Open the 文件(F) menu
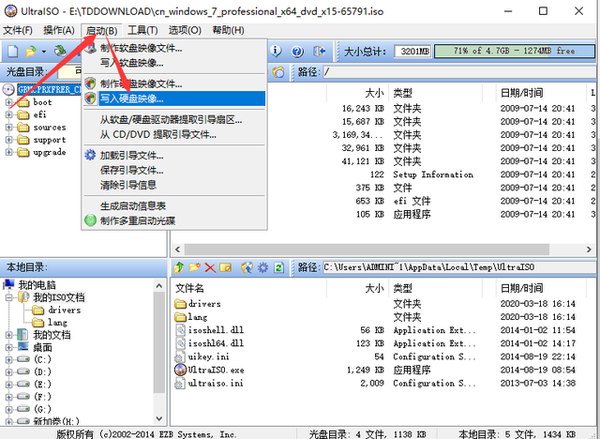Viewport: 600px width, 439px height. pyautogui.click(x=18, y=30)
